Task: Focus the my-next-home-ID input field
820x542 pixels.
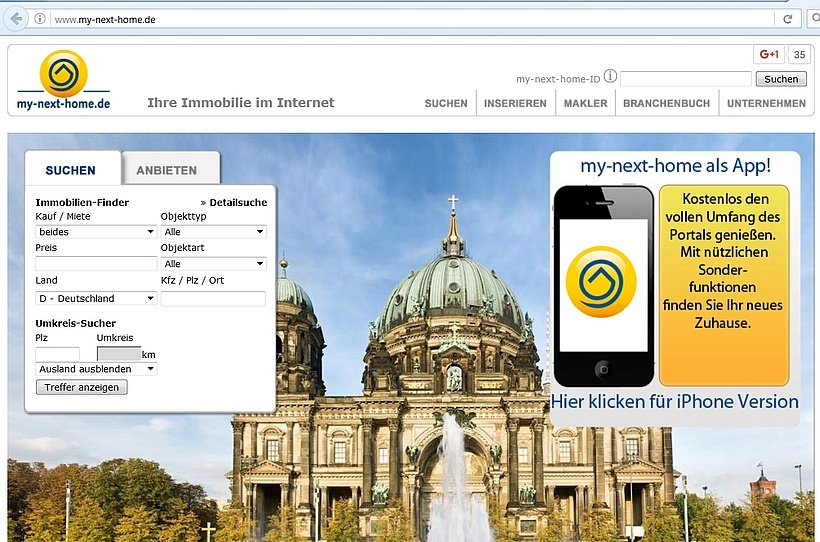Action: [686, 79]
